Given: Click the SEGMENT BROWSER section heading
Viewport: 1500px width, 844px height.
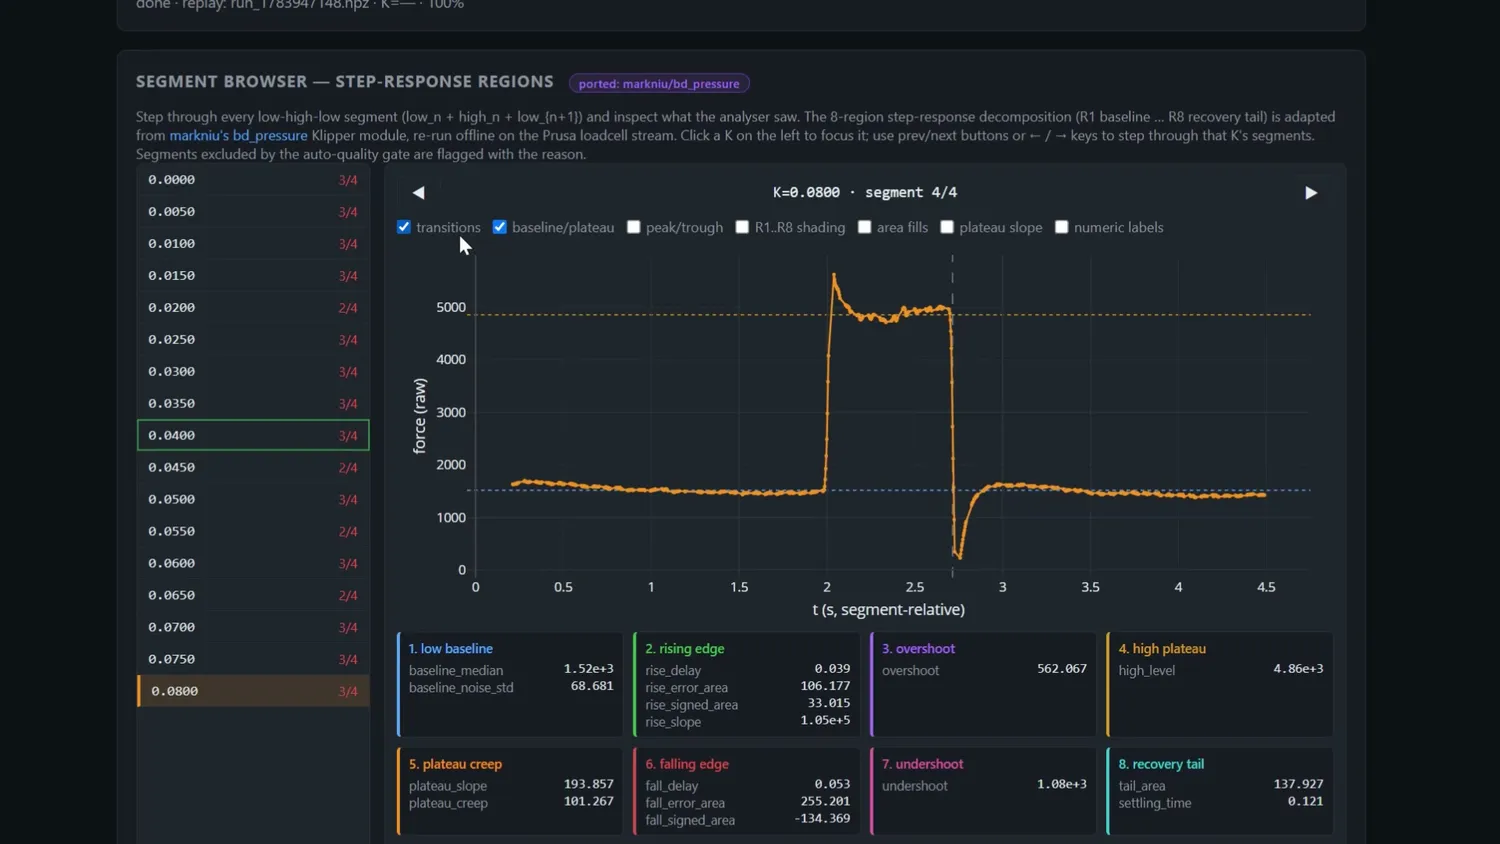Looking at the screenshot, I should tap(345, 82).
